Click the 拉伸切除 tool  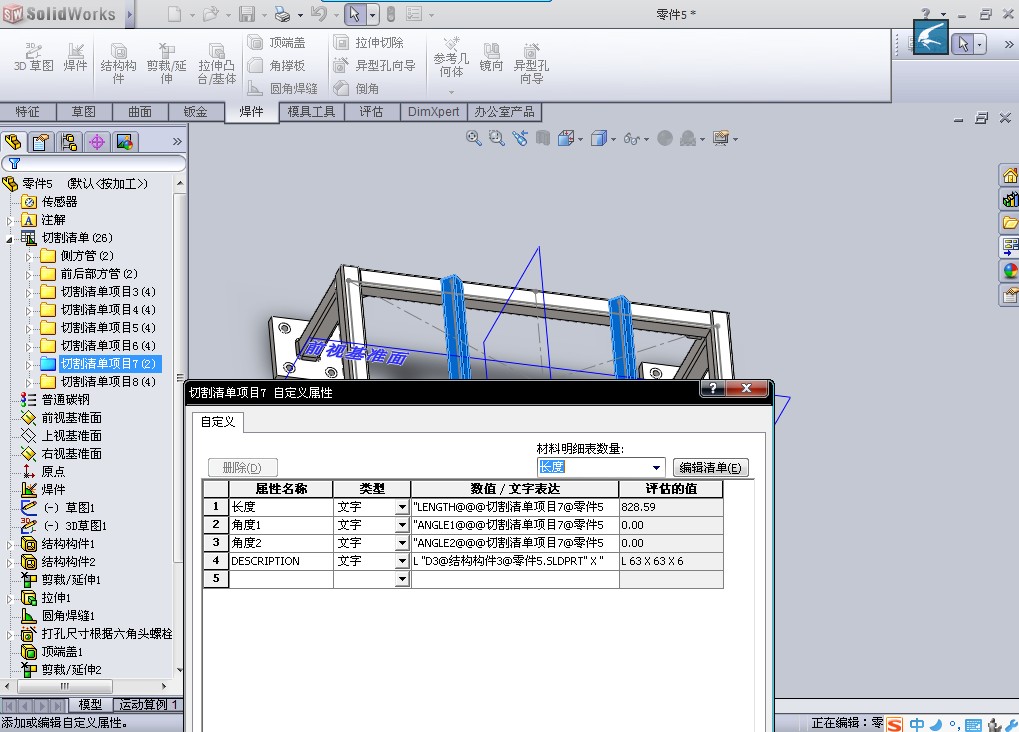pyautogui.click(x=369, y=43)
